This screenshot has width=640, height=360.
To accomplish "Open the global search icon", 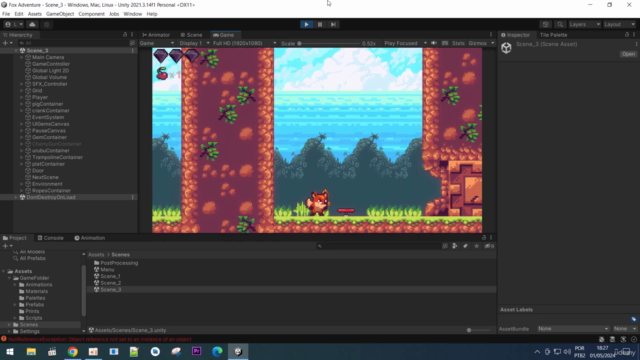I will tap(560, 24).
